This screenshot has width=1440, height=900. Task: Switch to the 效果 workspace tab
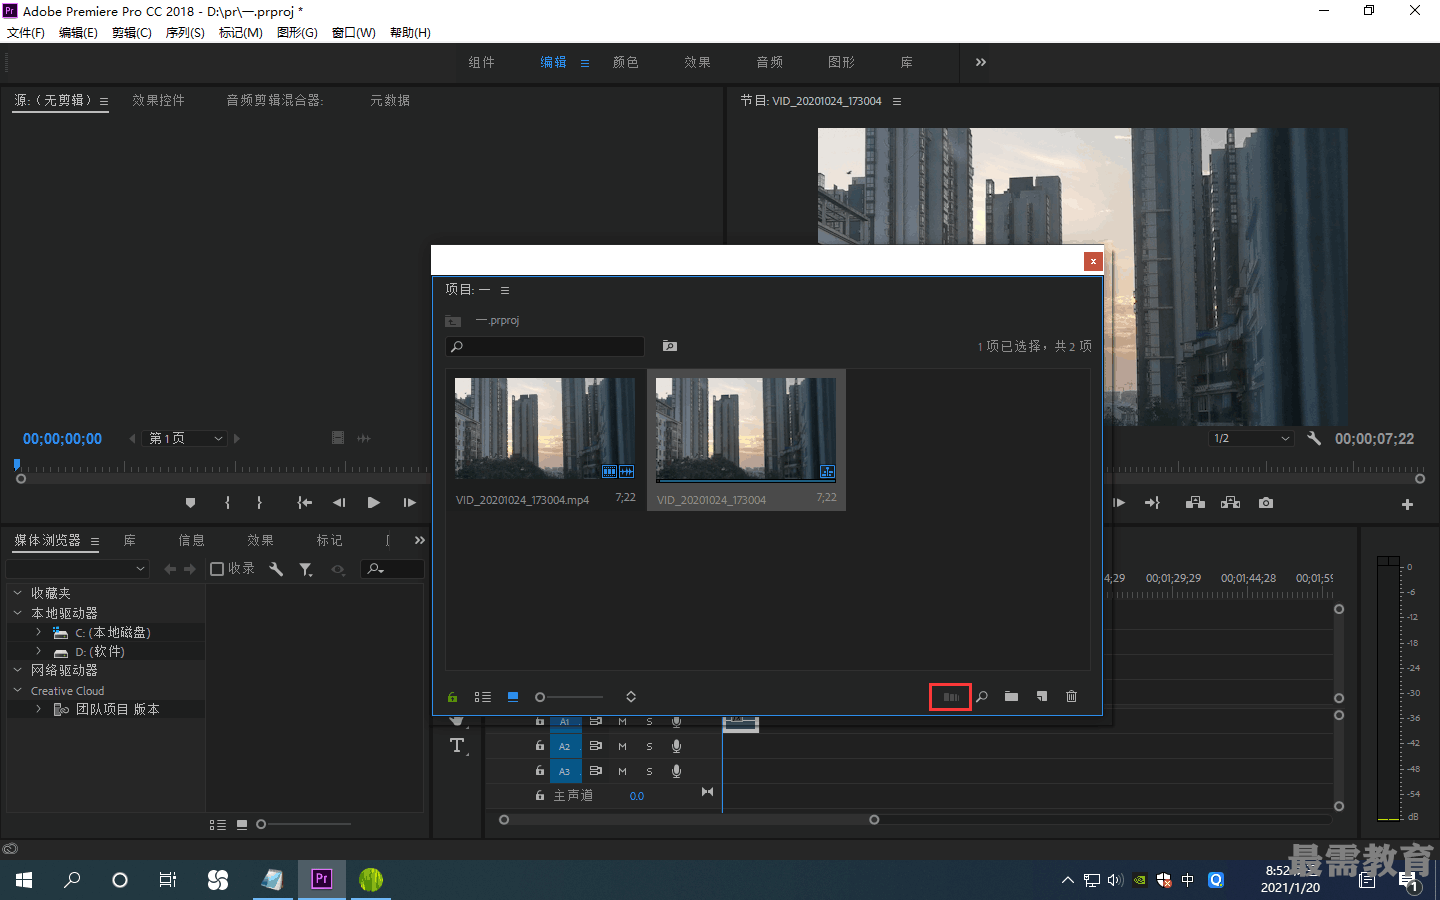pos(697,62)
